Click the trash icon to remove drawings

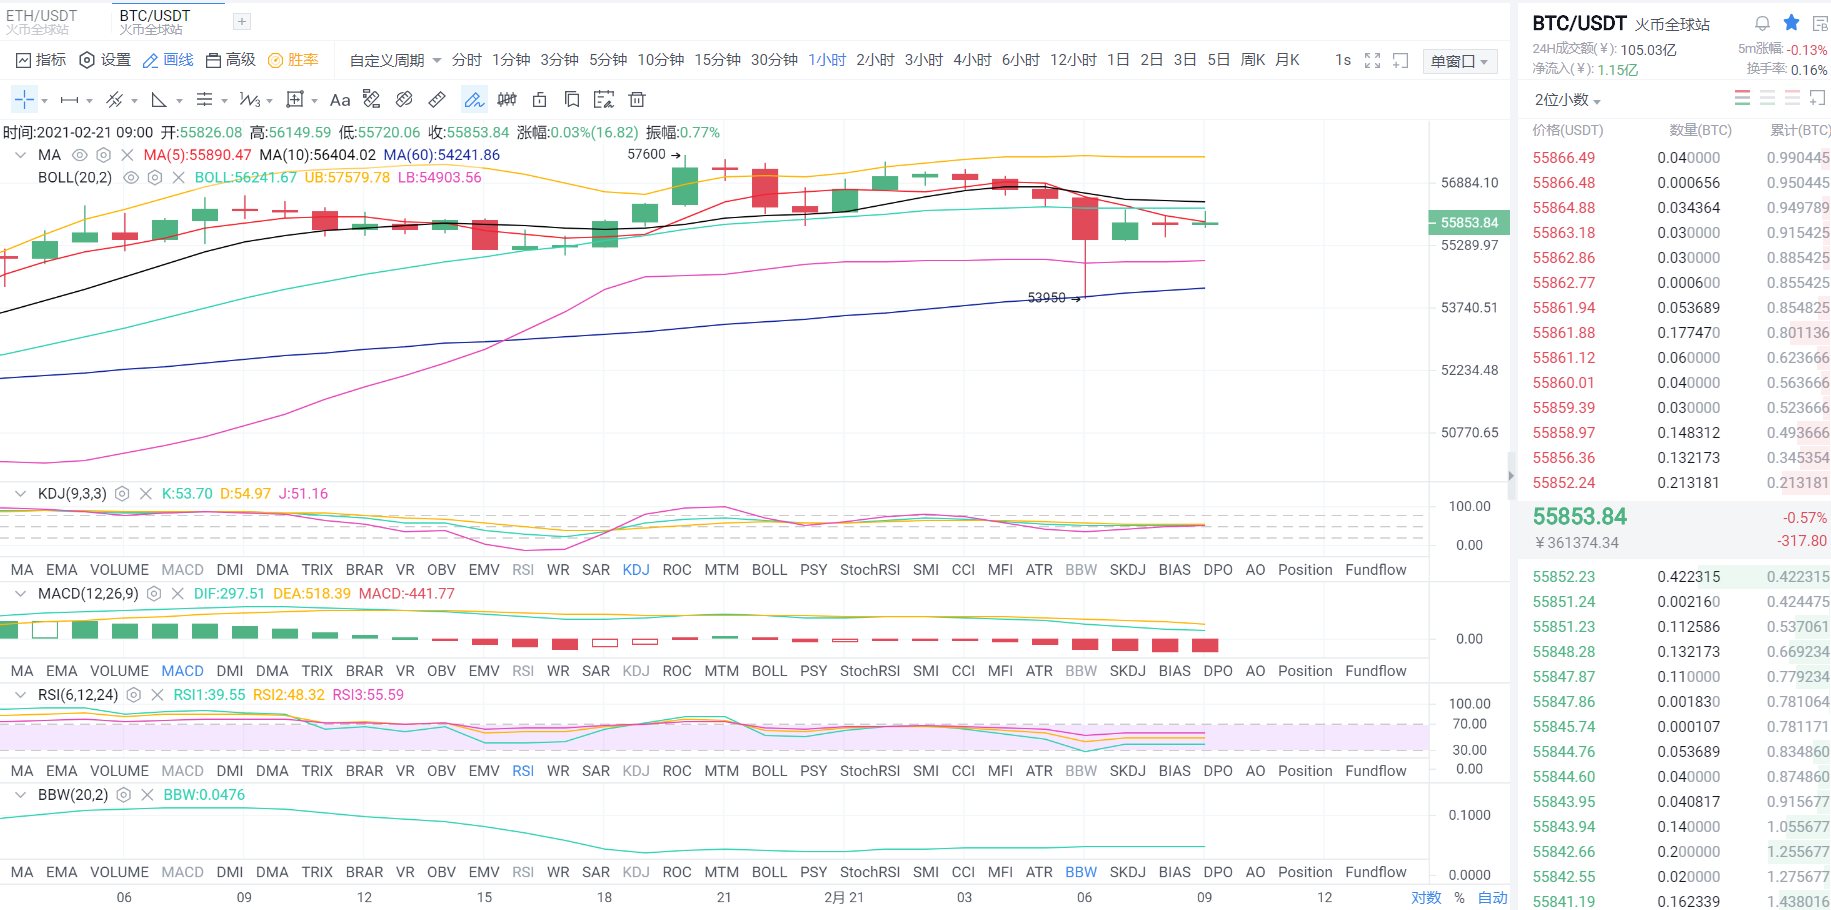pyautogui.click(x=637, y=99)
